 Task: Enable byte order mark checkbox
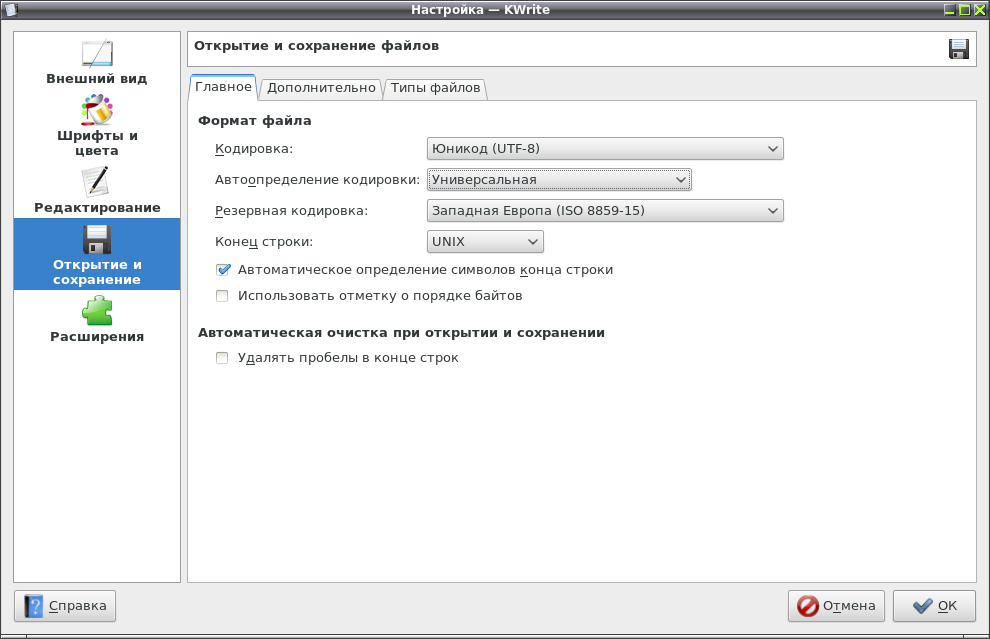[x=222, y=296]
